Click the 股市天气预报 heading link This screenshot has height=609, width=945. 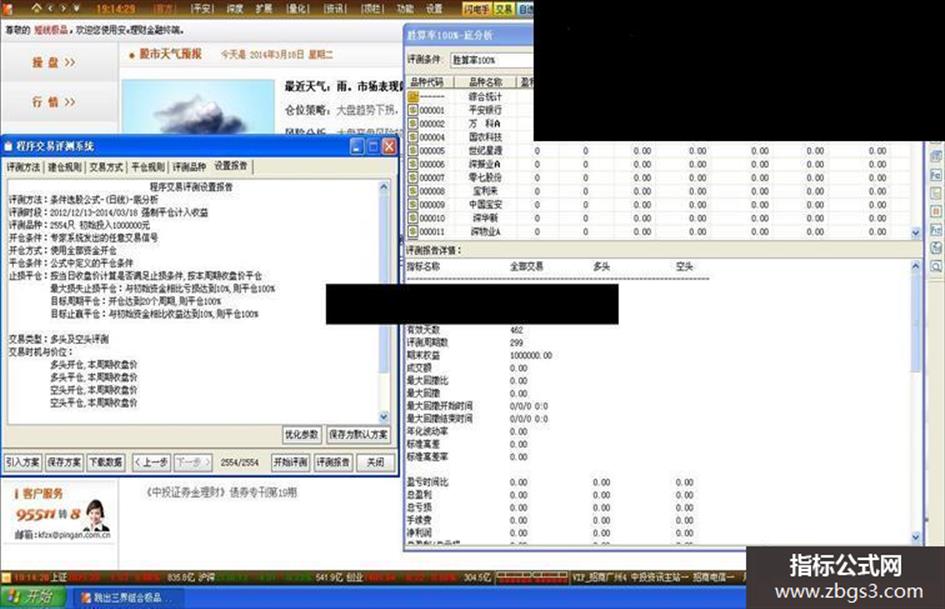pos(171,54)
